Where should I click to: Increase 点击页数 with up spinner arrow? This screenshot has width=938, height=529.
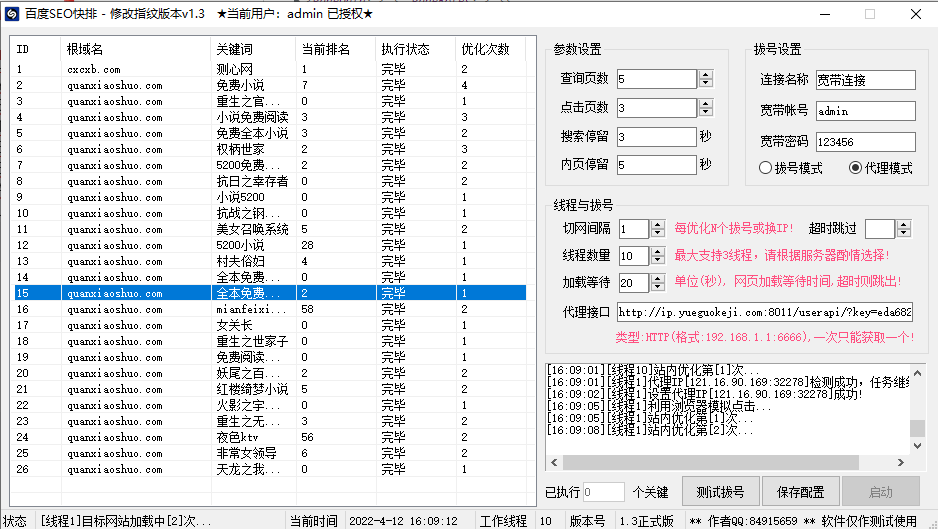[x=706, y=104]
